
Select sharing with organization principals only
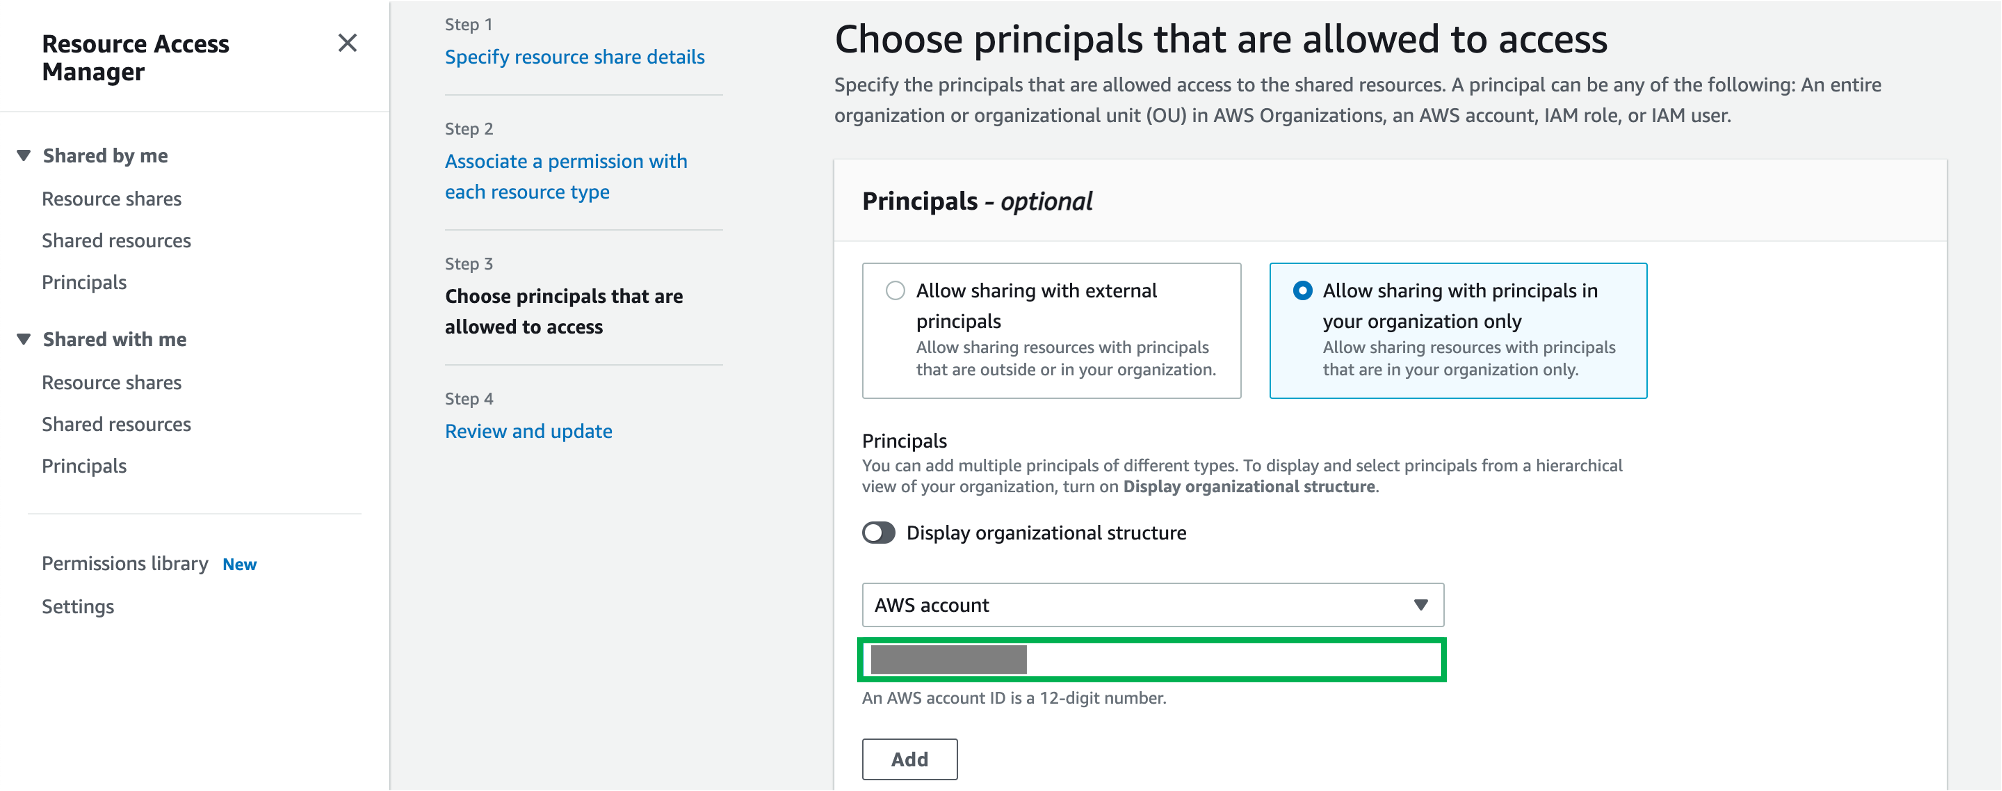coord(1303,291)
